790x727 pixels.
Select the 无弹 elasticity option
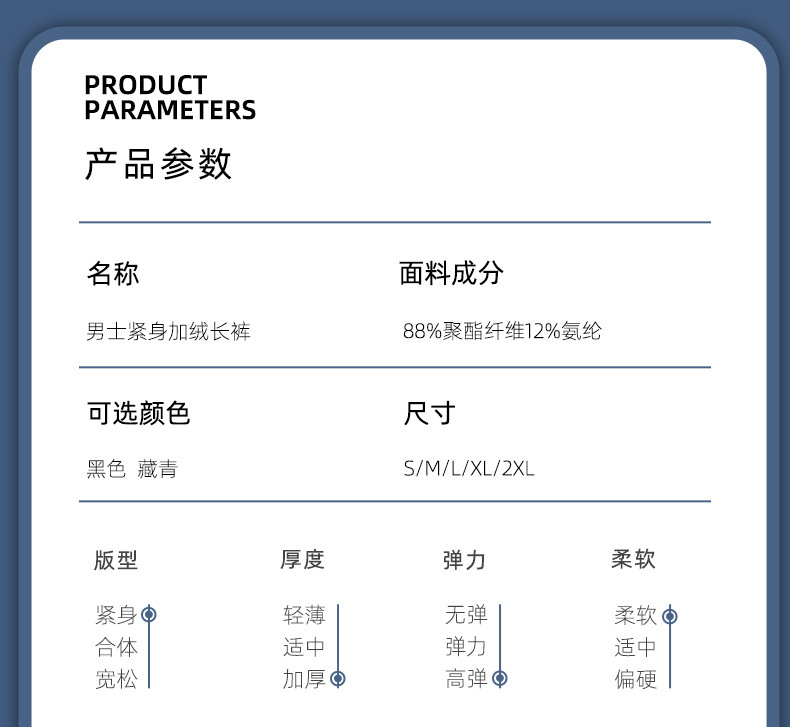(x=466, y=615)
